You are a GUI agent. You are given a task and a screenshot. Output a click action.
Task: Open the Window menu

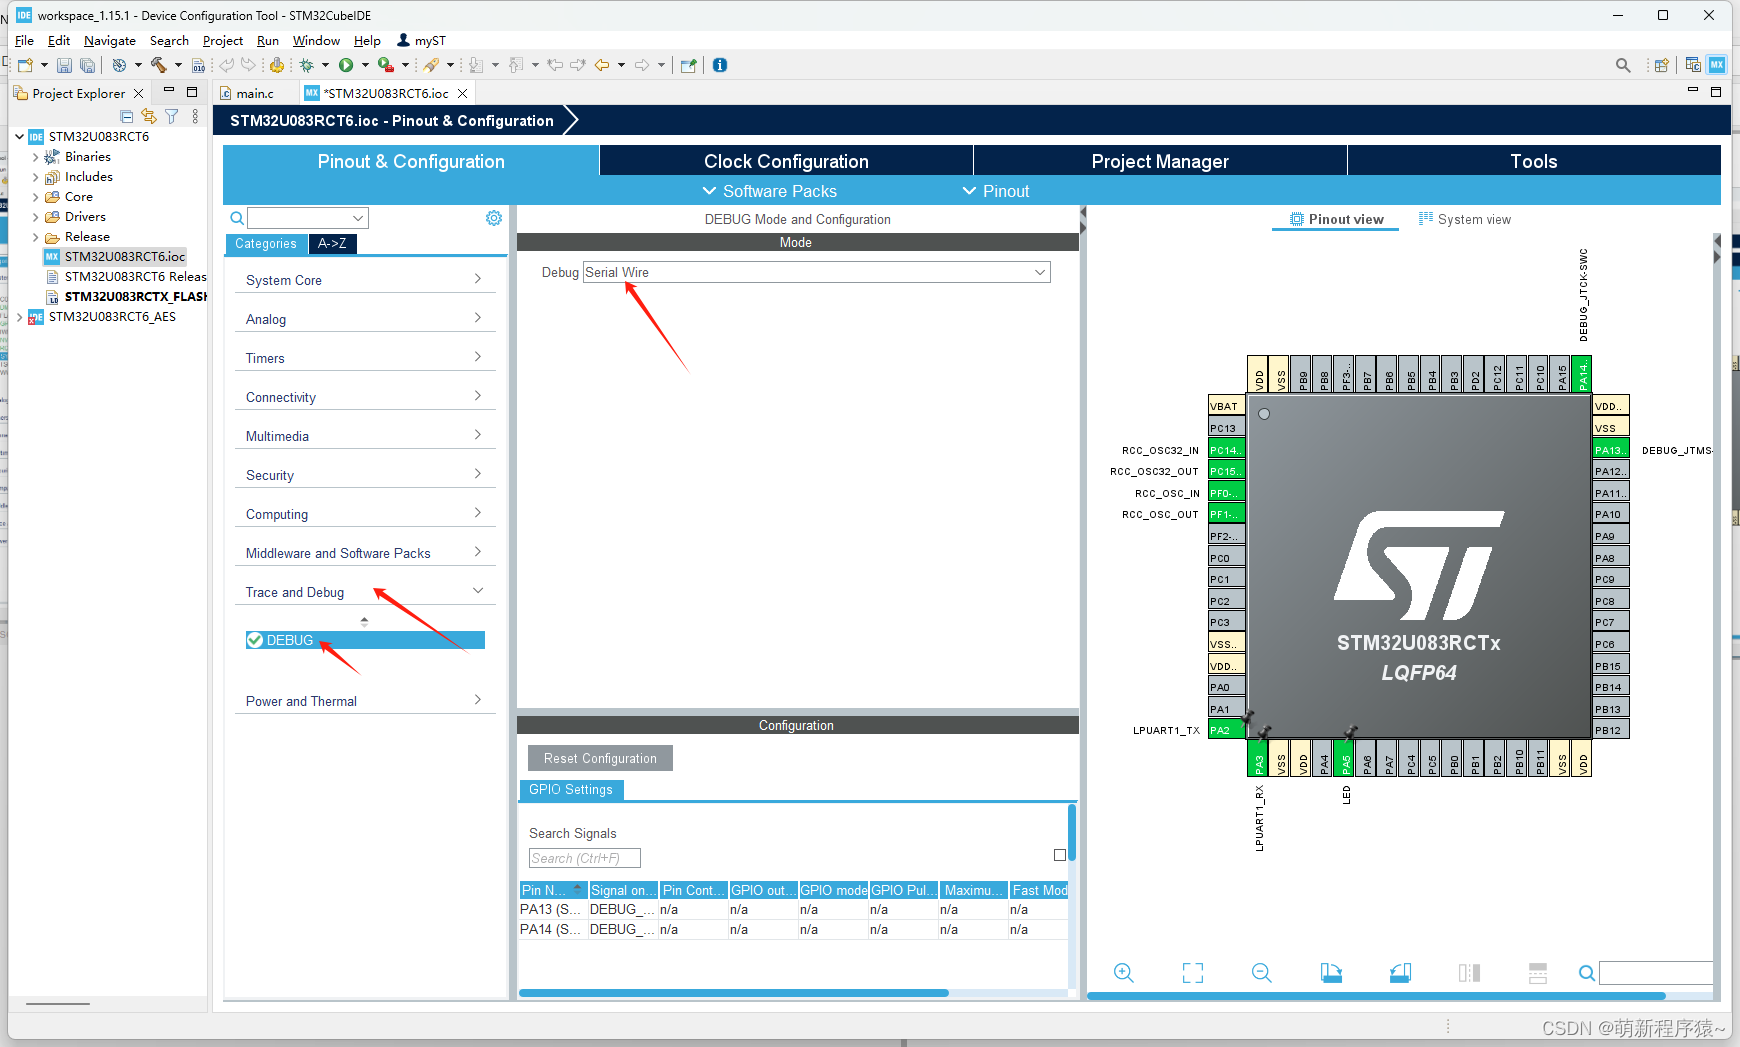(x=316, y=40)
